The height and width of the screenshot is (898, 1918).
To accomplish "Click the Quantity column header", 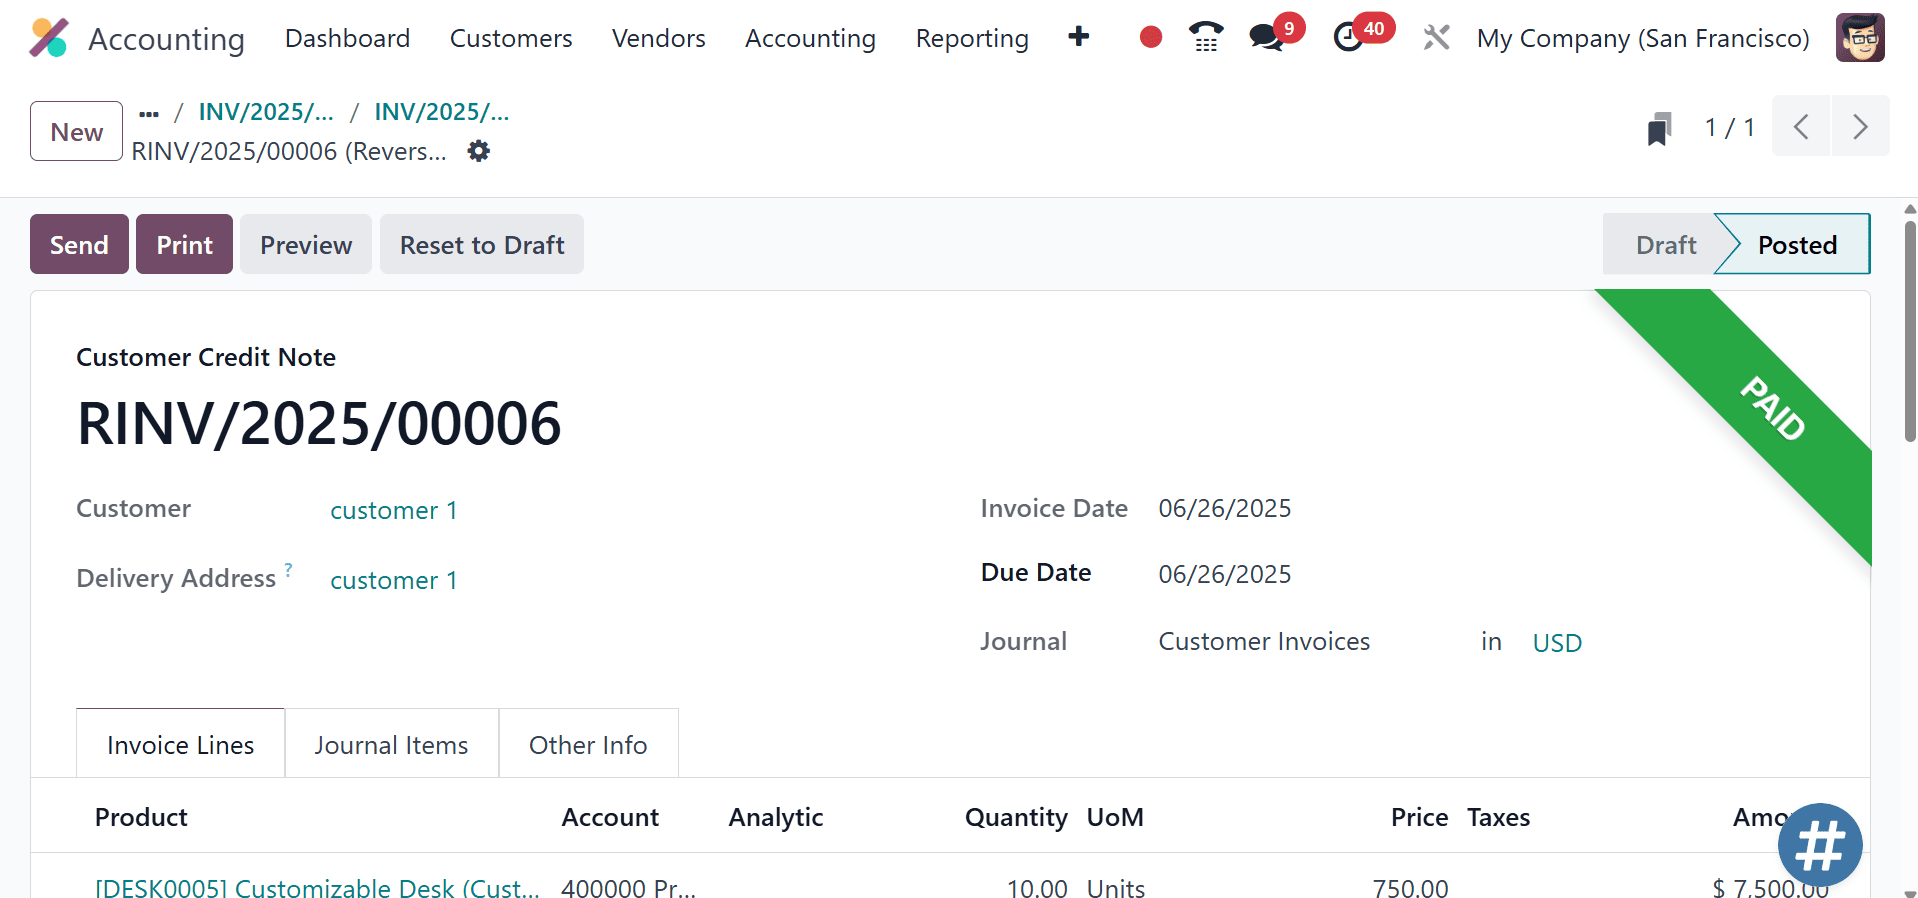I will 1016,817.
